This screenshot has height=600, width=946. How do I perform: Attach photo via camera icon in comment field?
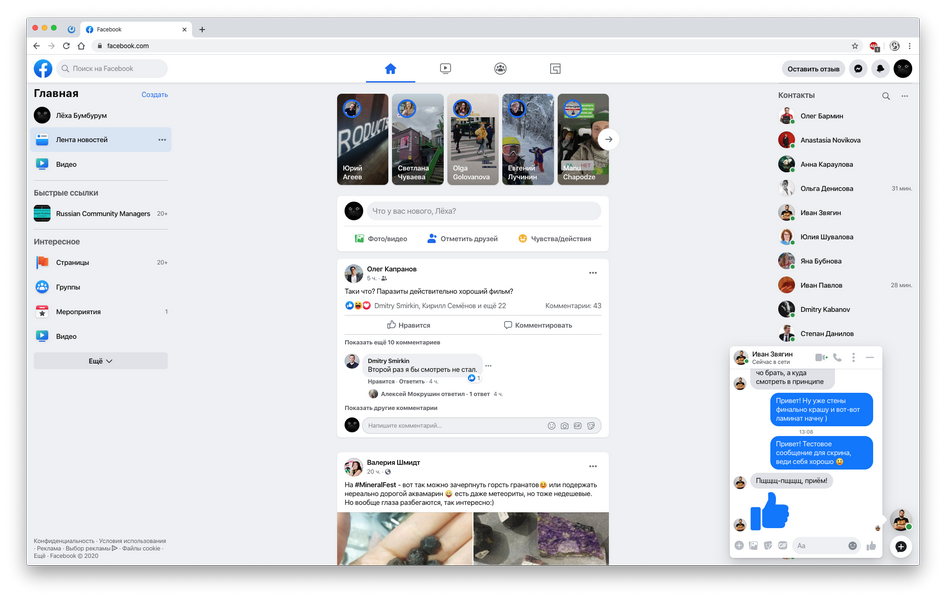[565, 426]
